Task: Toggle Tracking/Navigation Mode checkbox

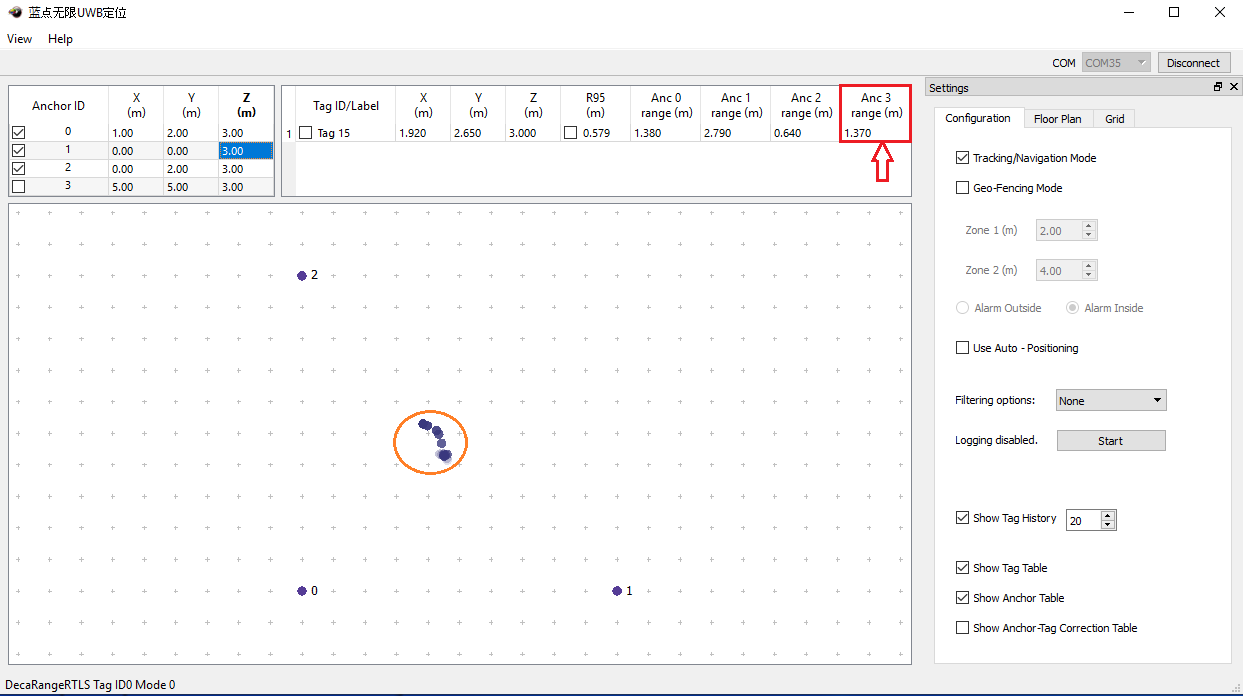Action: pyautogui.click(x=962, y=158)
